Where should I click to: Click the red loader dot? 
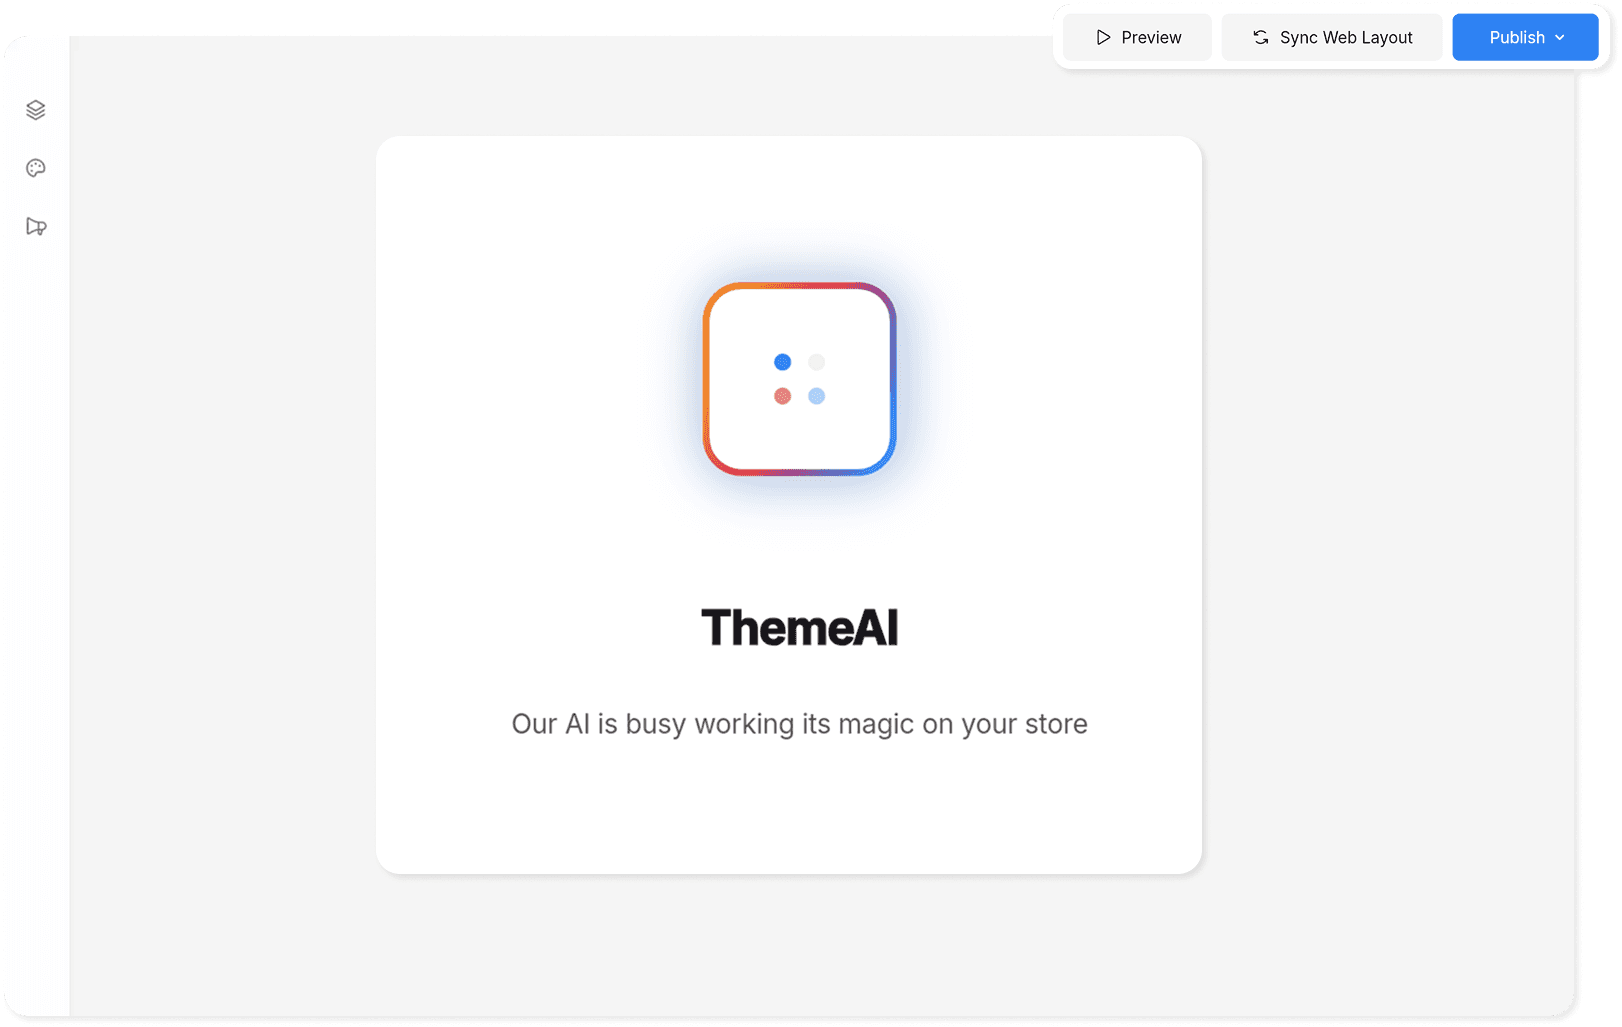[x=783, y=396]
